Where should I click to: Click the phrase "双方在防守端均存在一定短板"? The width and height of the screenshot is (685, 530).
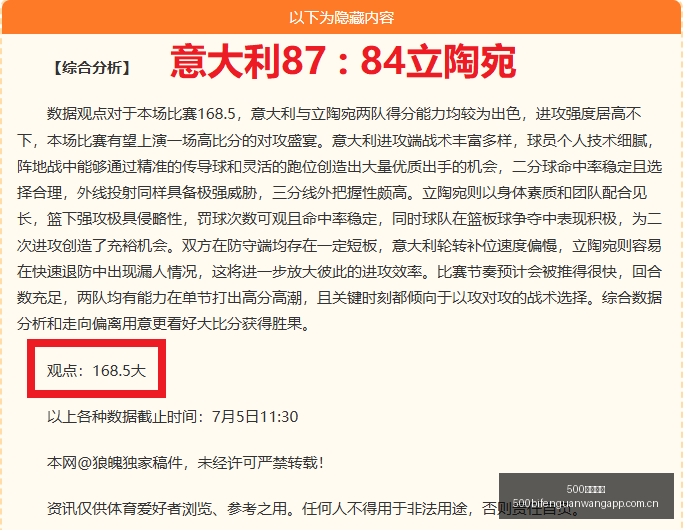coord(279,246)
